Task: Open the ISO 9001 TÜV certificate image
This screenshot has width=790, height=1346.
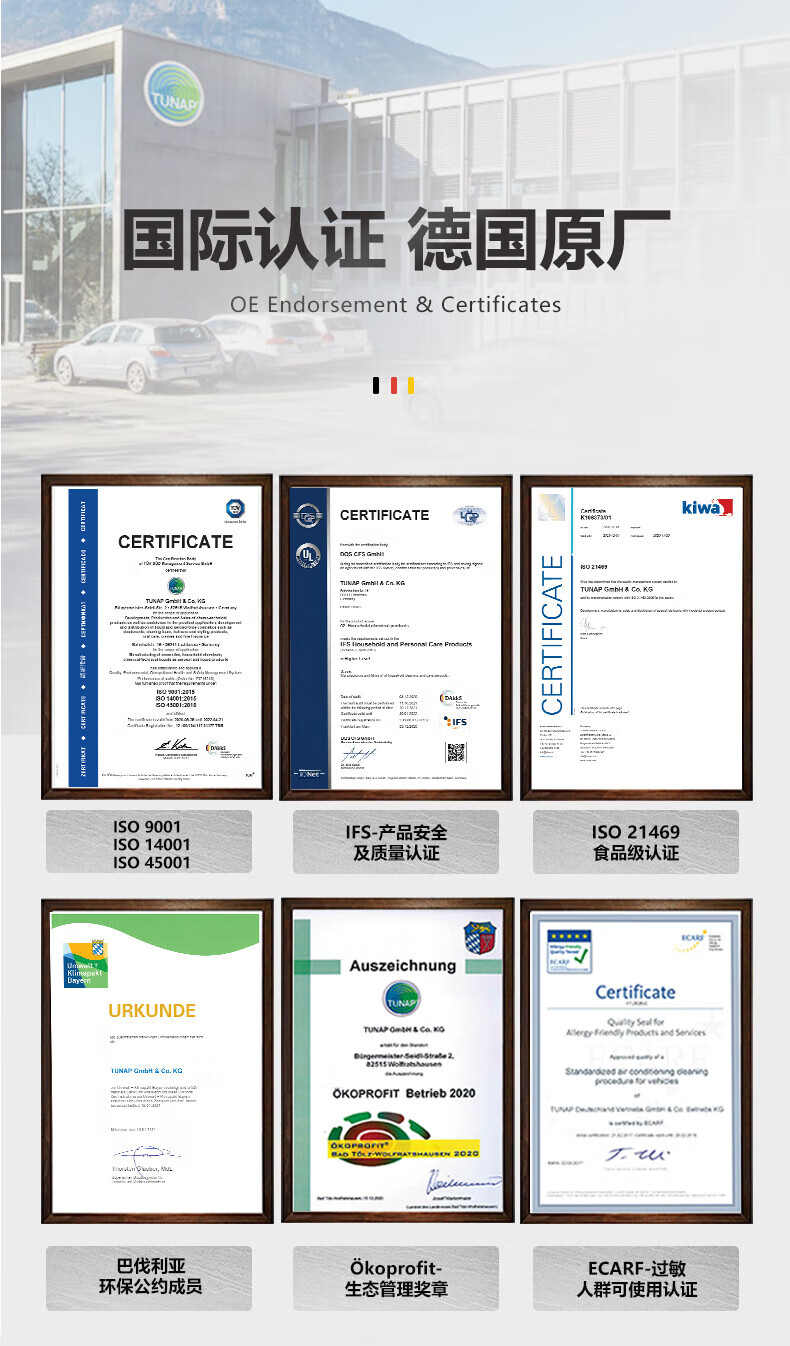Action: point(157,637)
